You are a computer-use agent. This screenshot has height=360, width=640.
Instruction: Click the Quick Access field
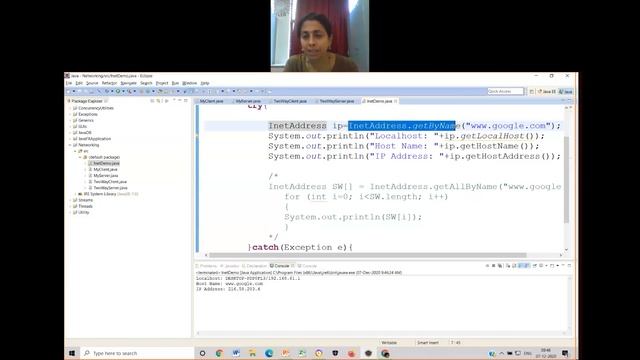[505, 91]
